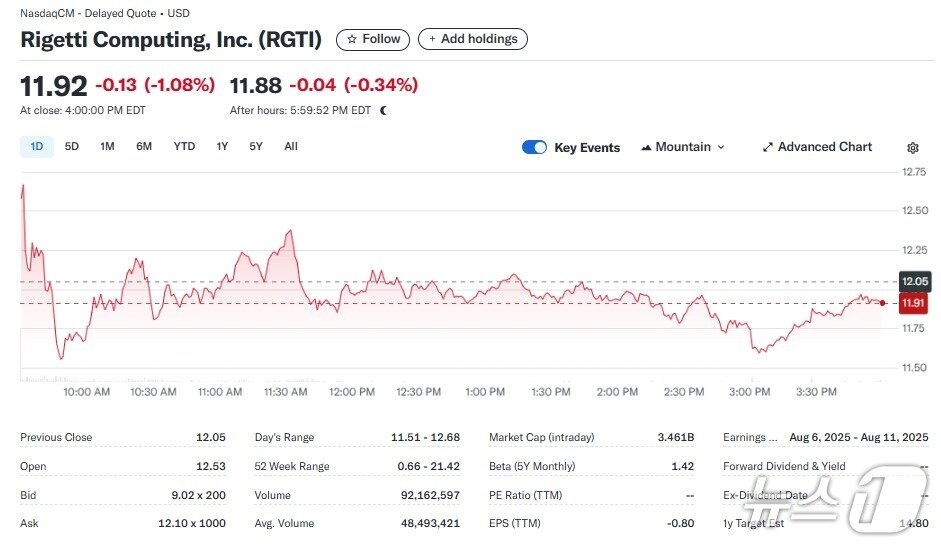Select the 1Y time range

click(222, 147)
